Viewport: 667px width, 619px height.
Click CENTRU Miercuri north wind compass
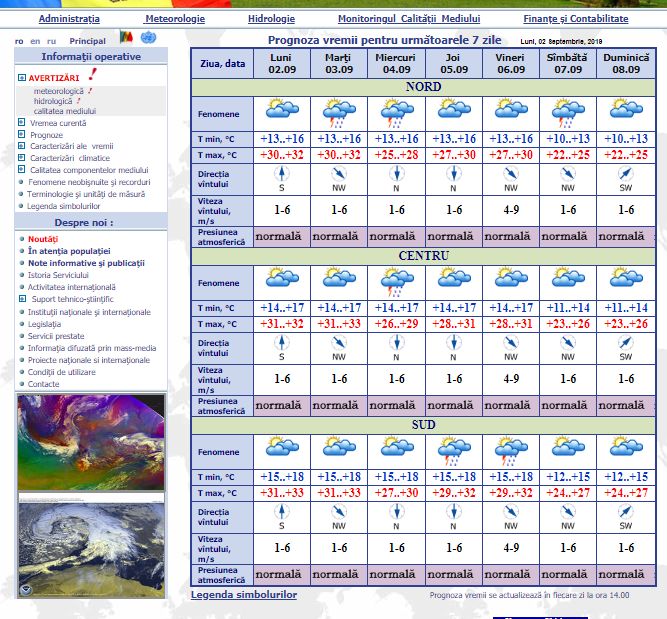coord(396,342)
